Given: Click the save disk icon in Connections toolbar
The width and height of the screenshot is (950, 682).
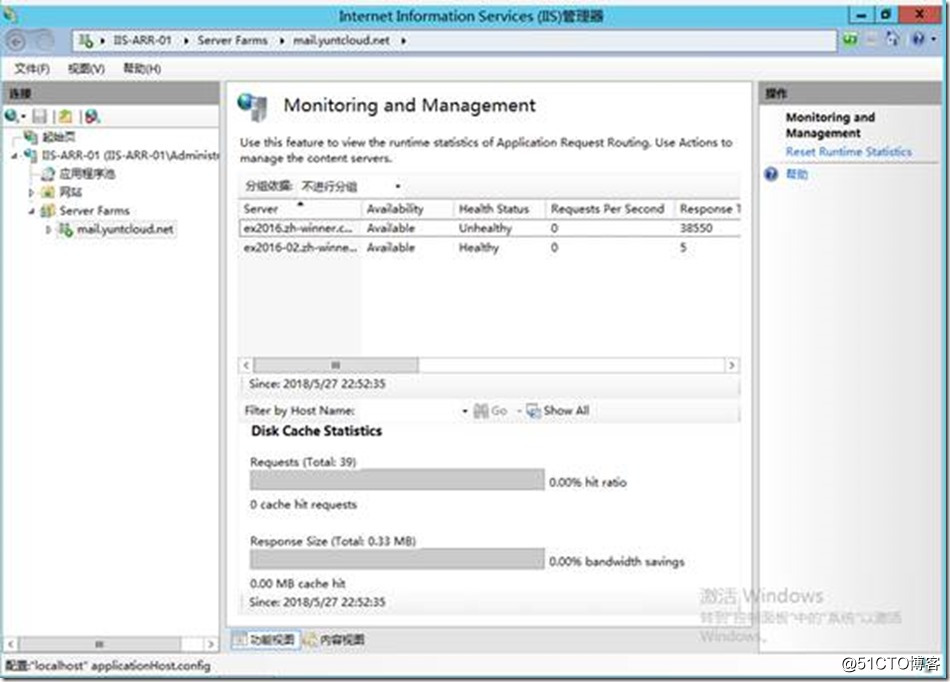Looking at the screenshot, I should [x=39, y=116].
